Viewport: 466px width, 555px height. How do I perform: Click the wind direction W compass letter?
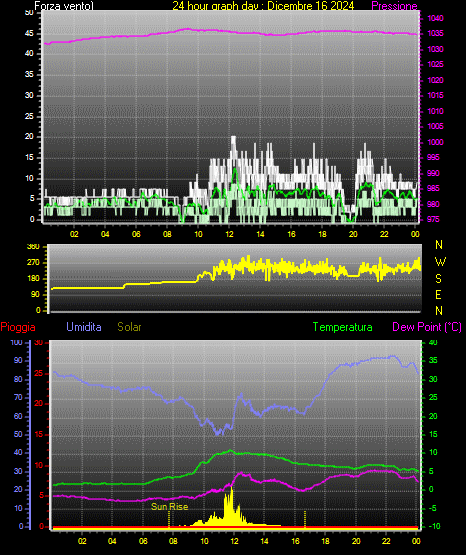[x=440, y=262]
